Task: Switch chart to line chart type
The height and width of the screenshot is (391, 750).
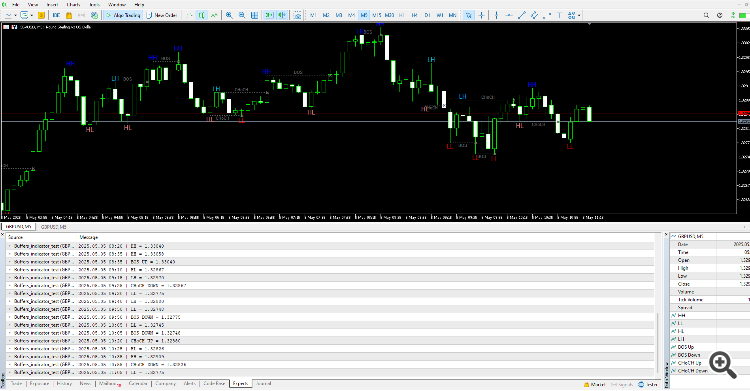Action: pos(214,15)
